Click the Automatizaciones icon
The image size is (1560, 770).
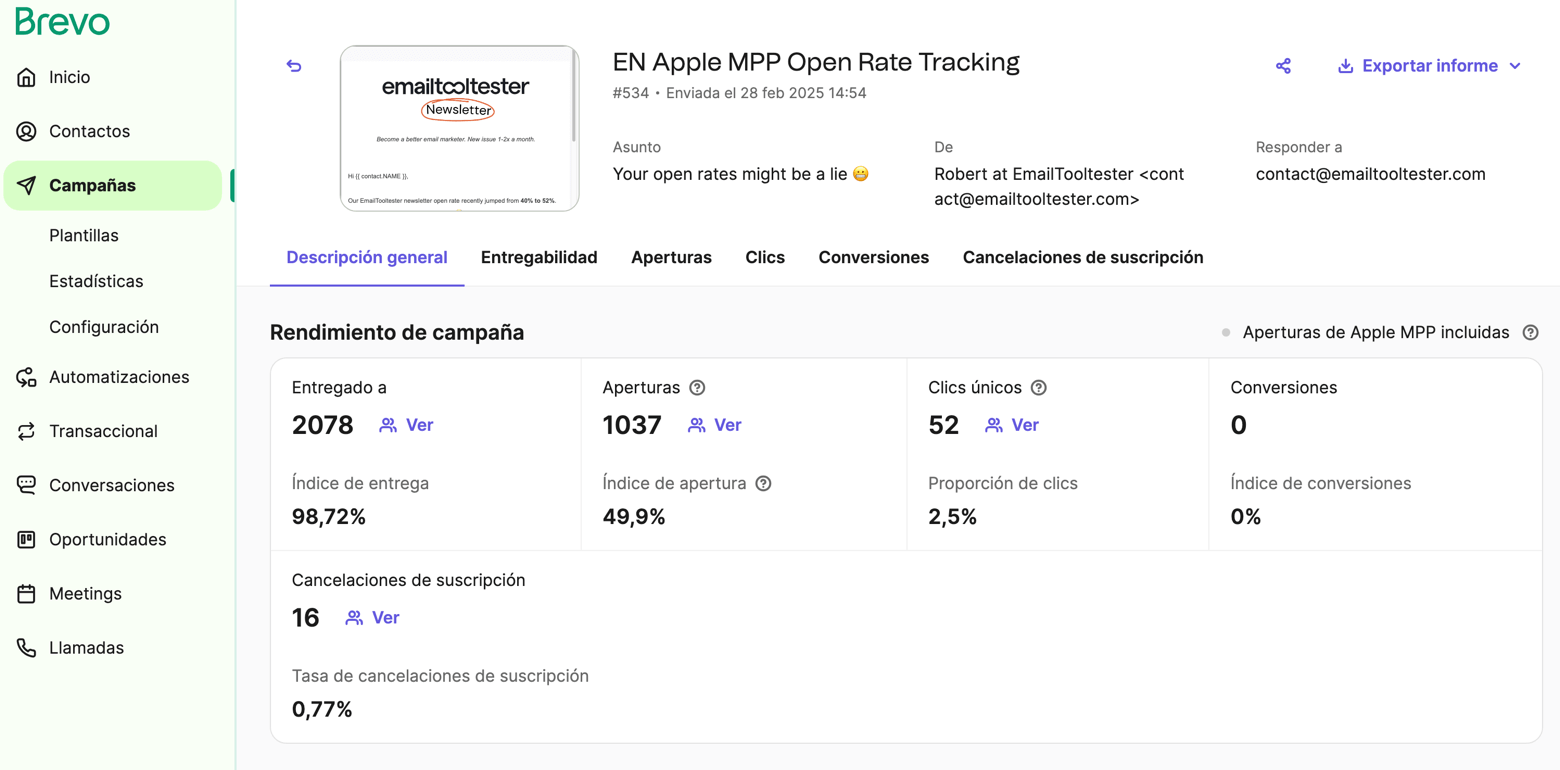[x=27, y=377]
